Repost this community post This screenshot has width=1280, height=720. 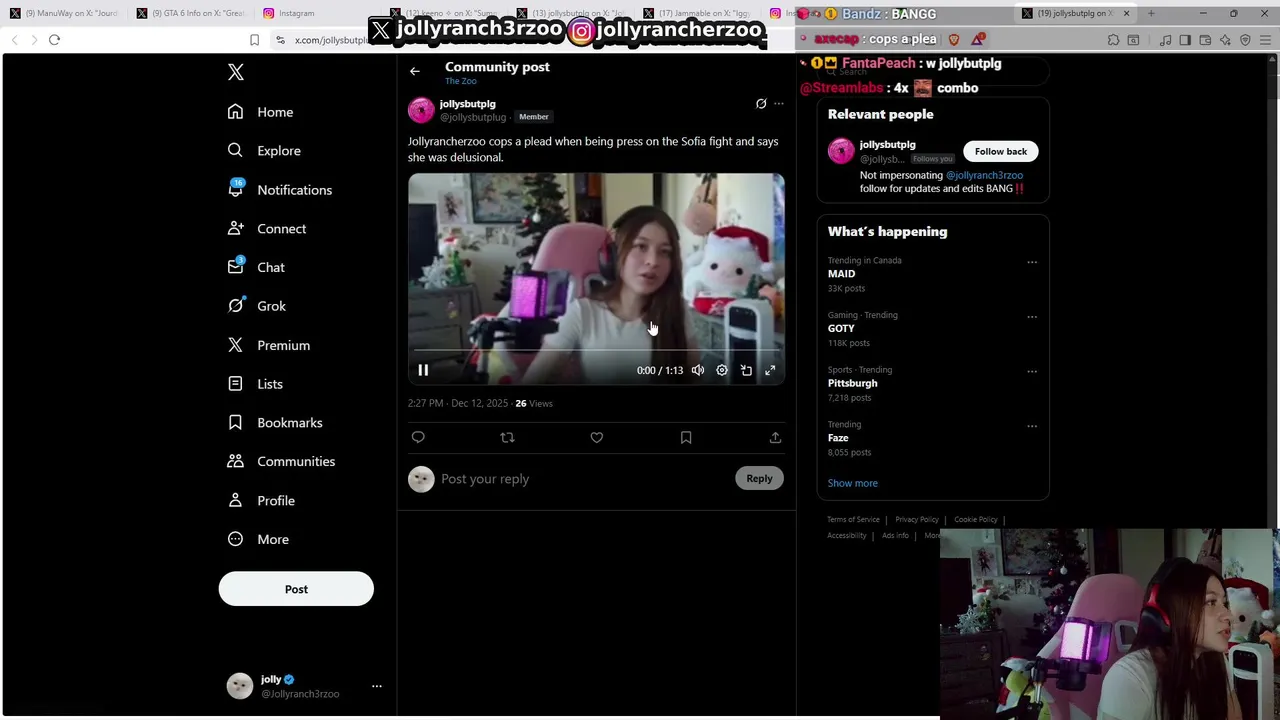pos(507,437)
